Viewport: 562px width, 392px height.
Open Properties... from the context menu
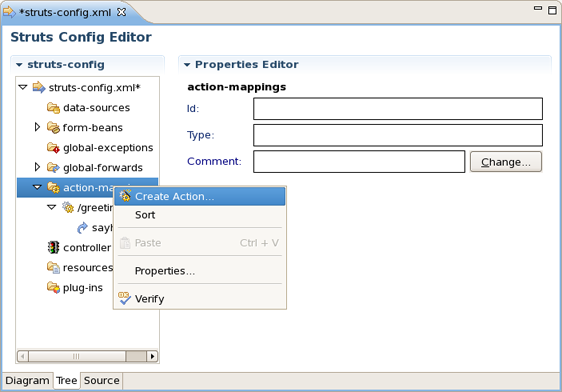pos(200,271)
